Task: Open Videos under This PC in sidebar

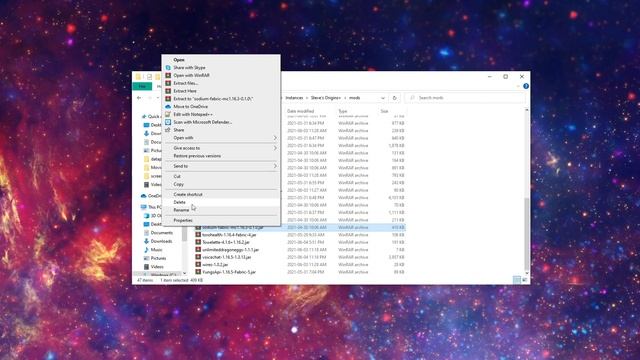Action: coord(157,267)
